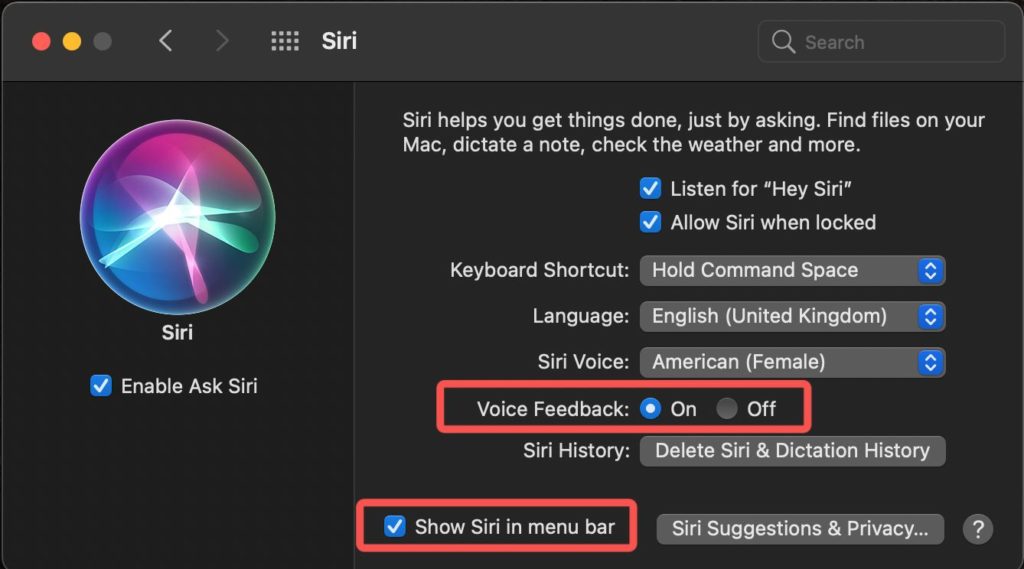Screen dimensions: 1024x569
Task: Click the Search input field
Action: click(881, 42)
